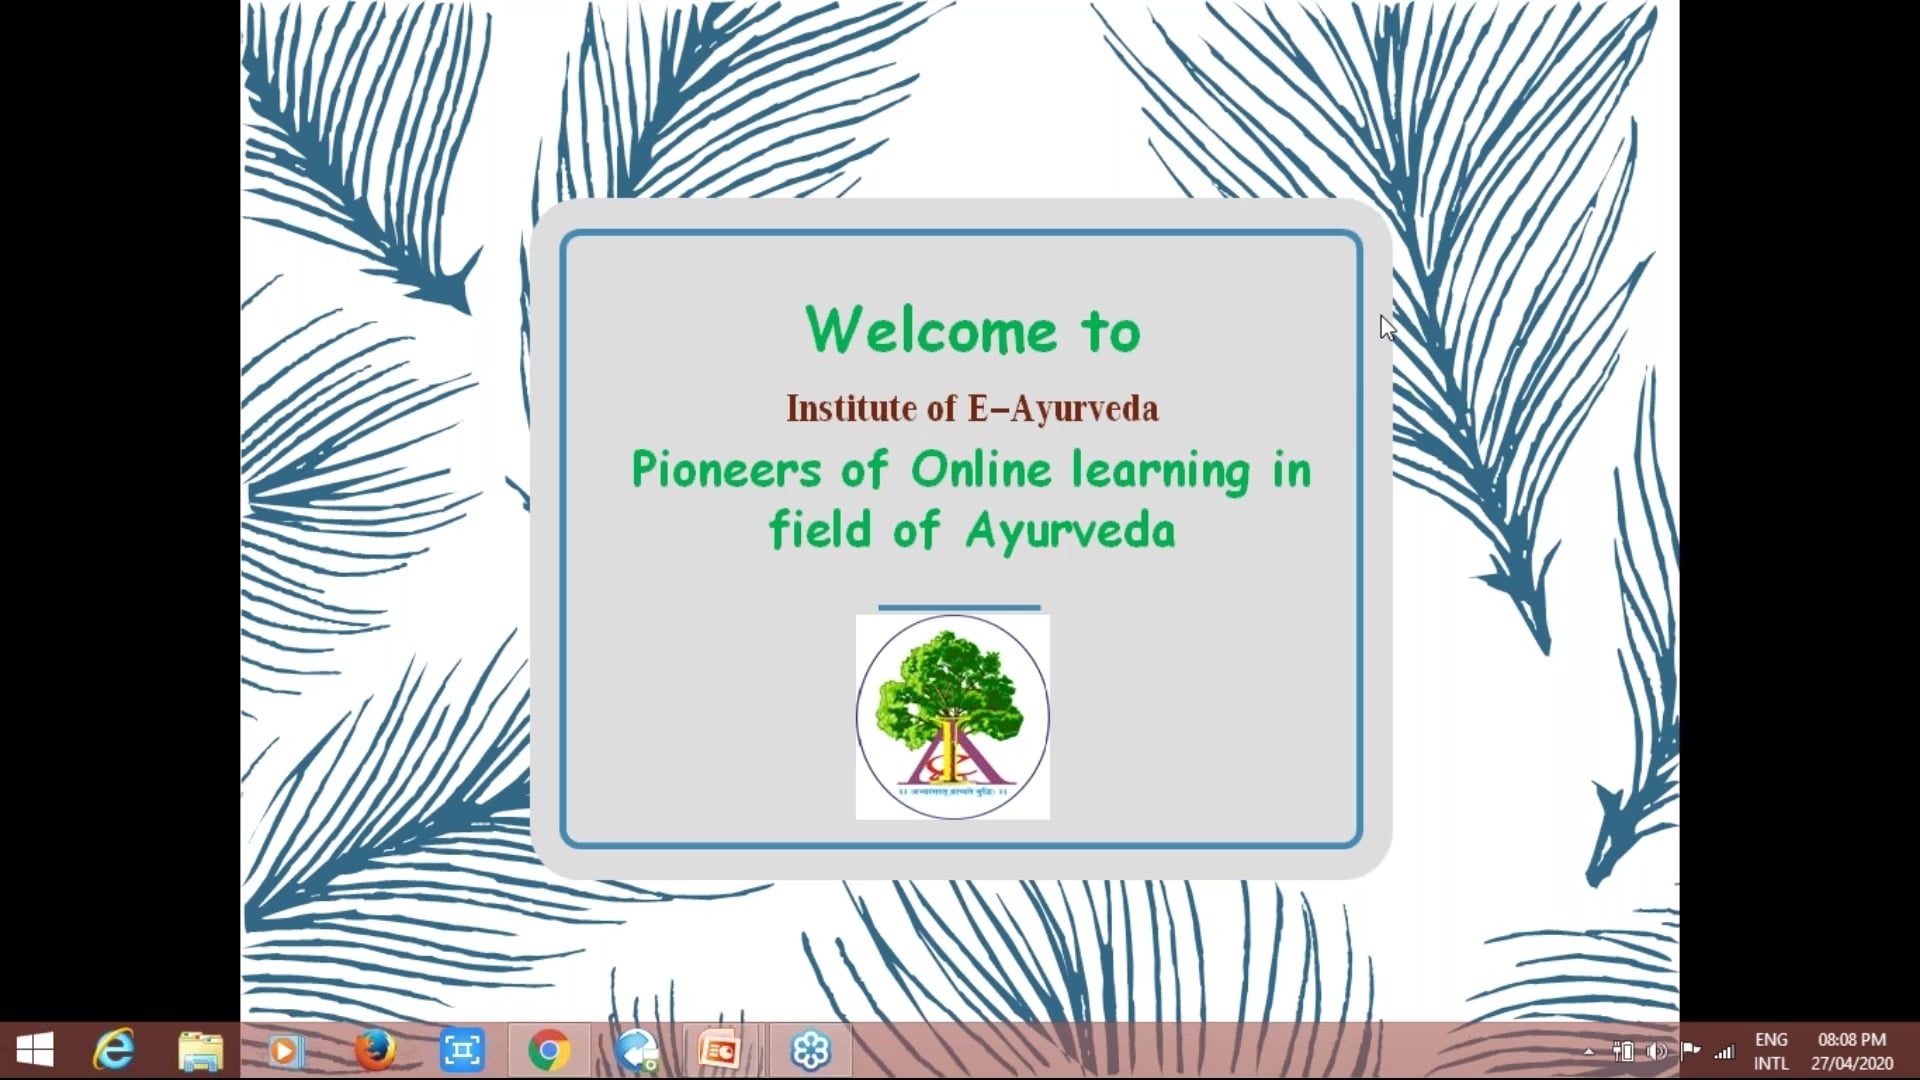Open File Explorer folder icon
This screenshot has height=1080, width=1920.
click(x=200, y=1051)
